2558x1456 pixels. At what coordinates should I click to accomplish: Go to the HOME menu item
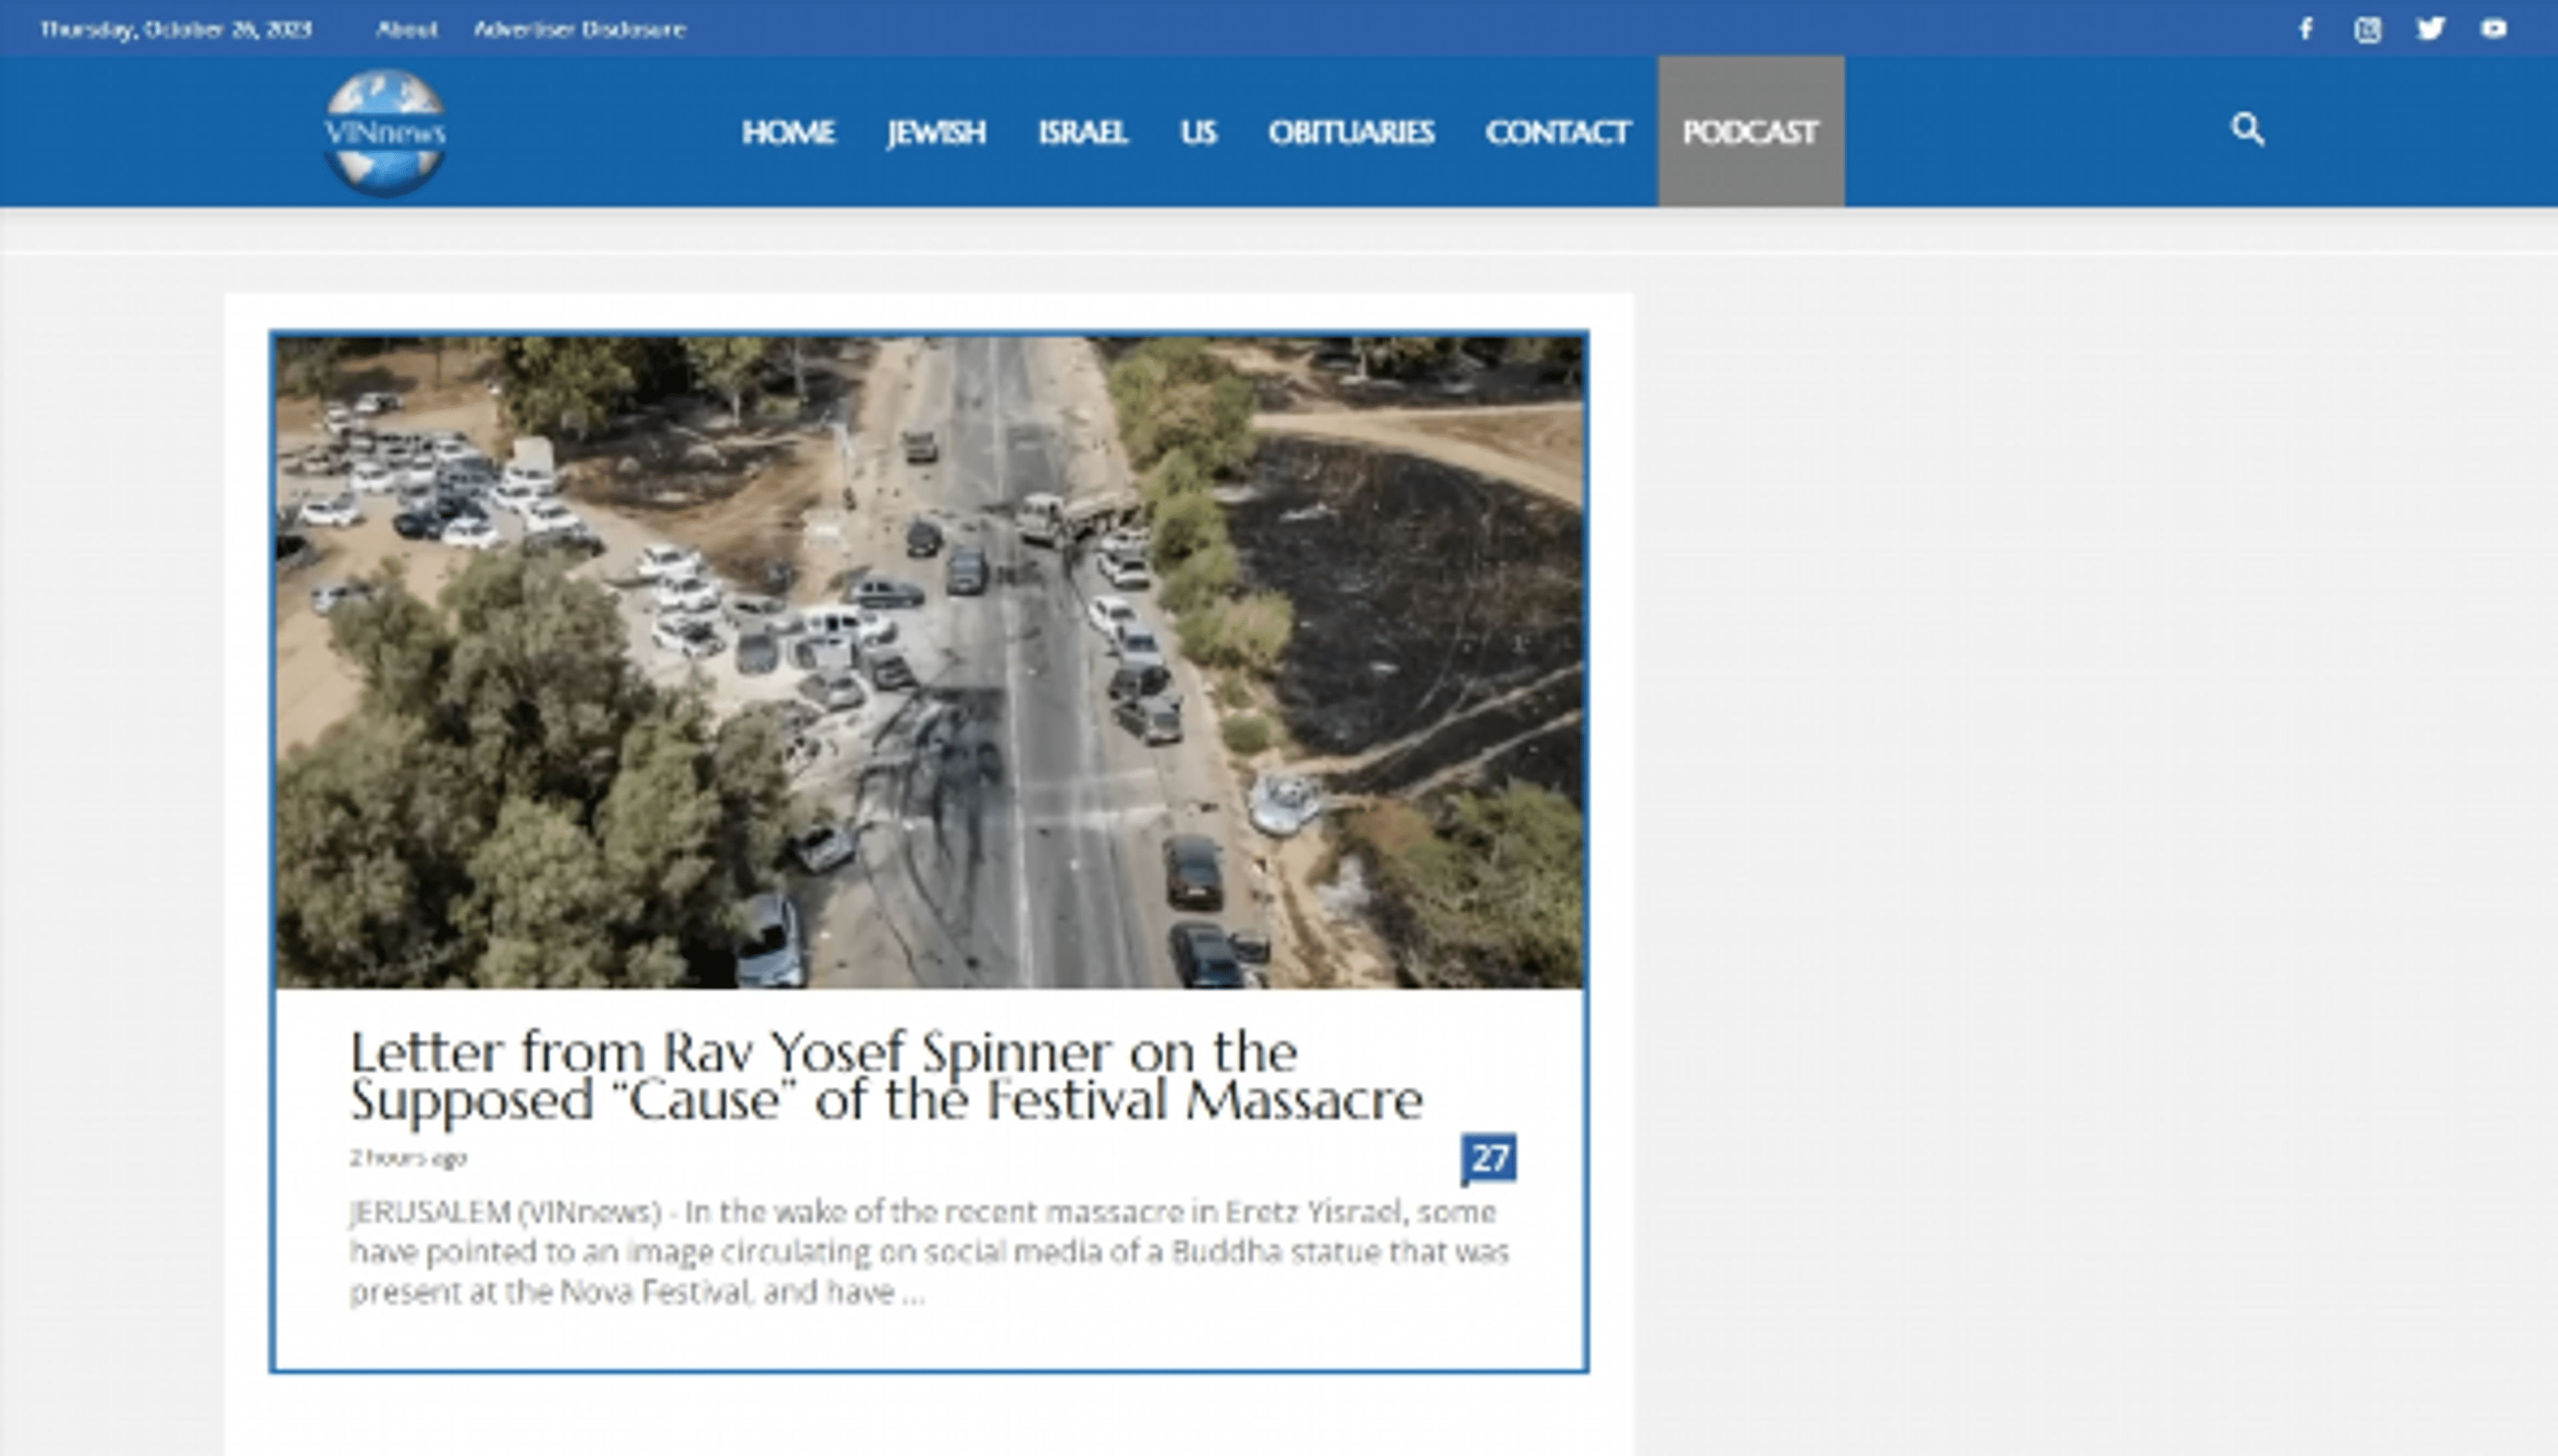pyautogui.click(x=788, y=132)
